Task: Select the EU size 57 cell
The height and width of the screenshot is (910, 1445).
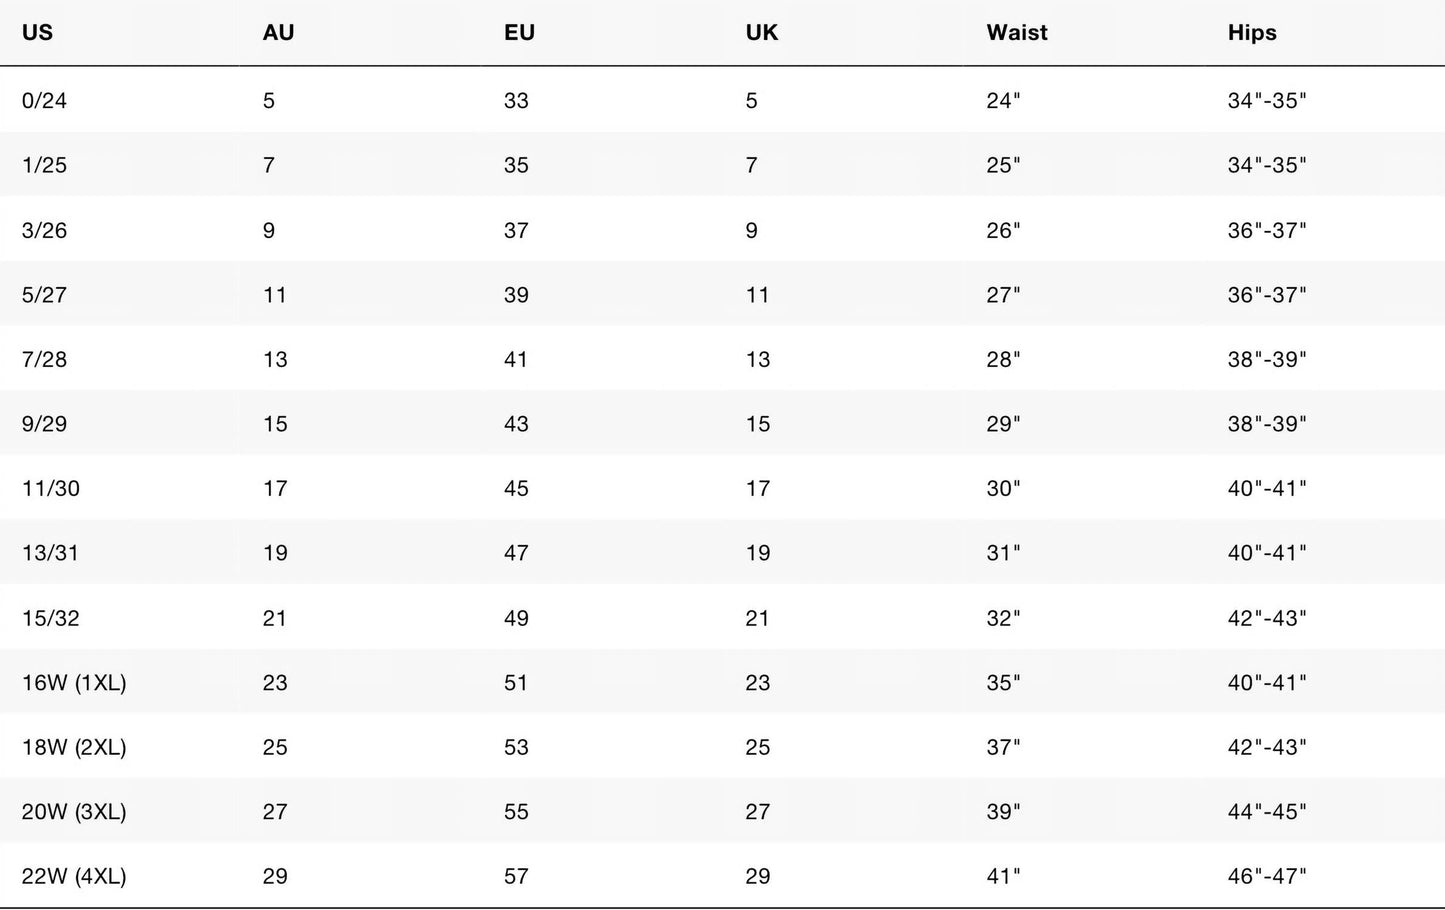Action: click(516, 877)
